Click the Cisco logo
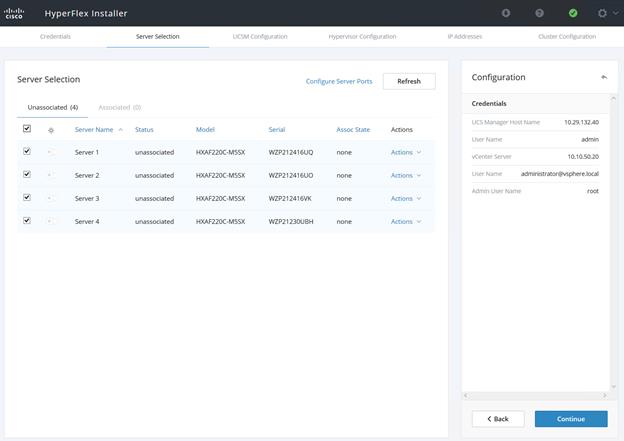This screenshot has height=441, width=624. 14,13
